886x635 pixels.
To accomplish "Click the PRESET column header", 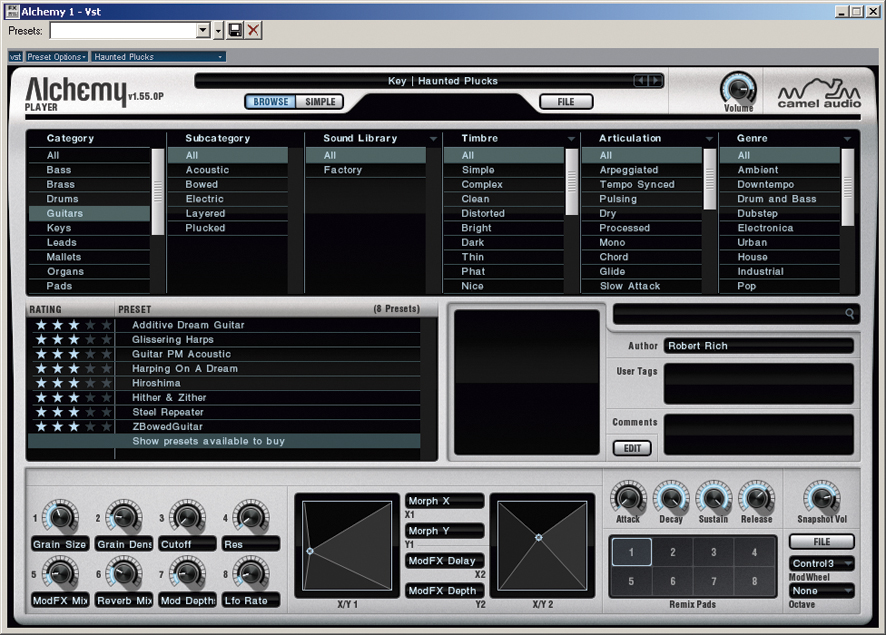I will pyautogui.click(x=134, y=310).
